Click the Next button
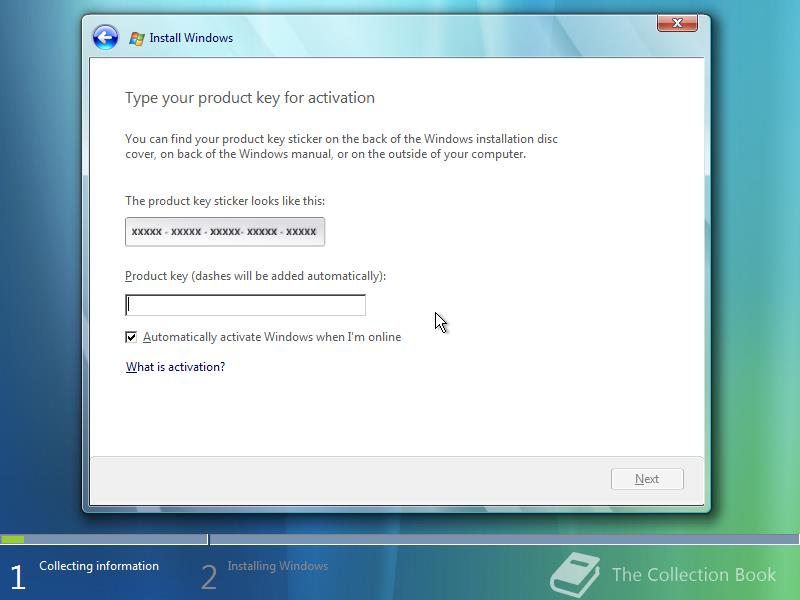Viewport: 800px width, 600px height. pos(647,479)
